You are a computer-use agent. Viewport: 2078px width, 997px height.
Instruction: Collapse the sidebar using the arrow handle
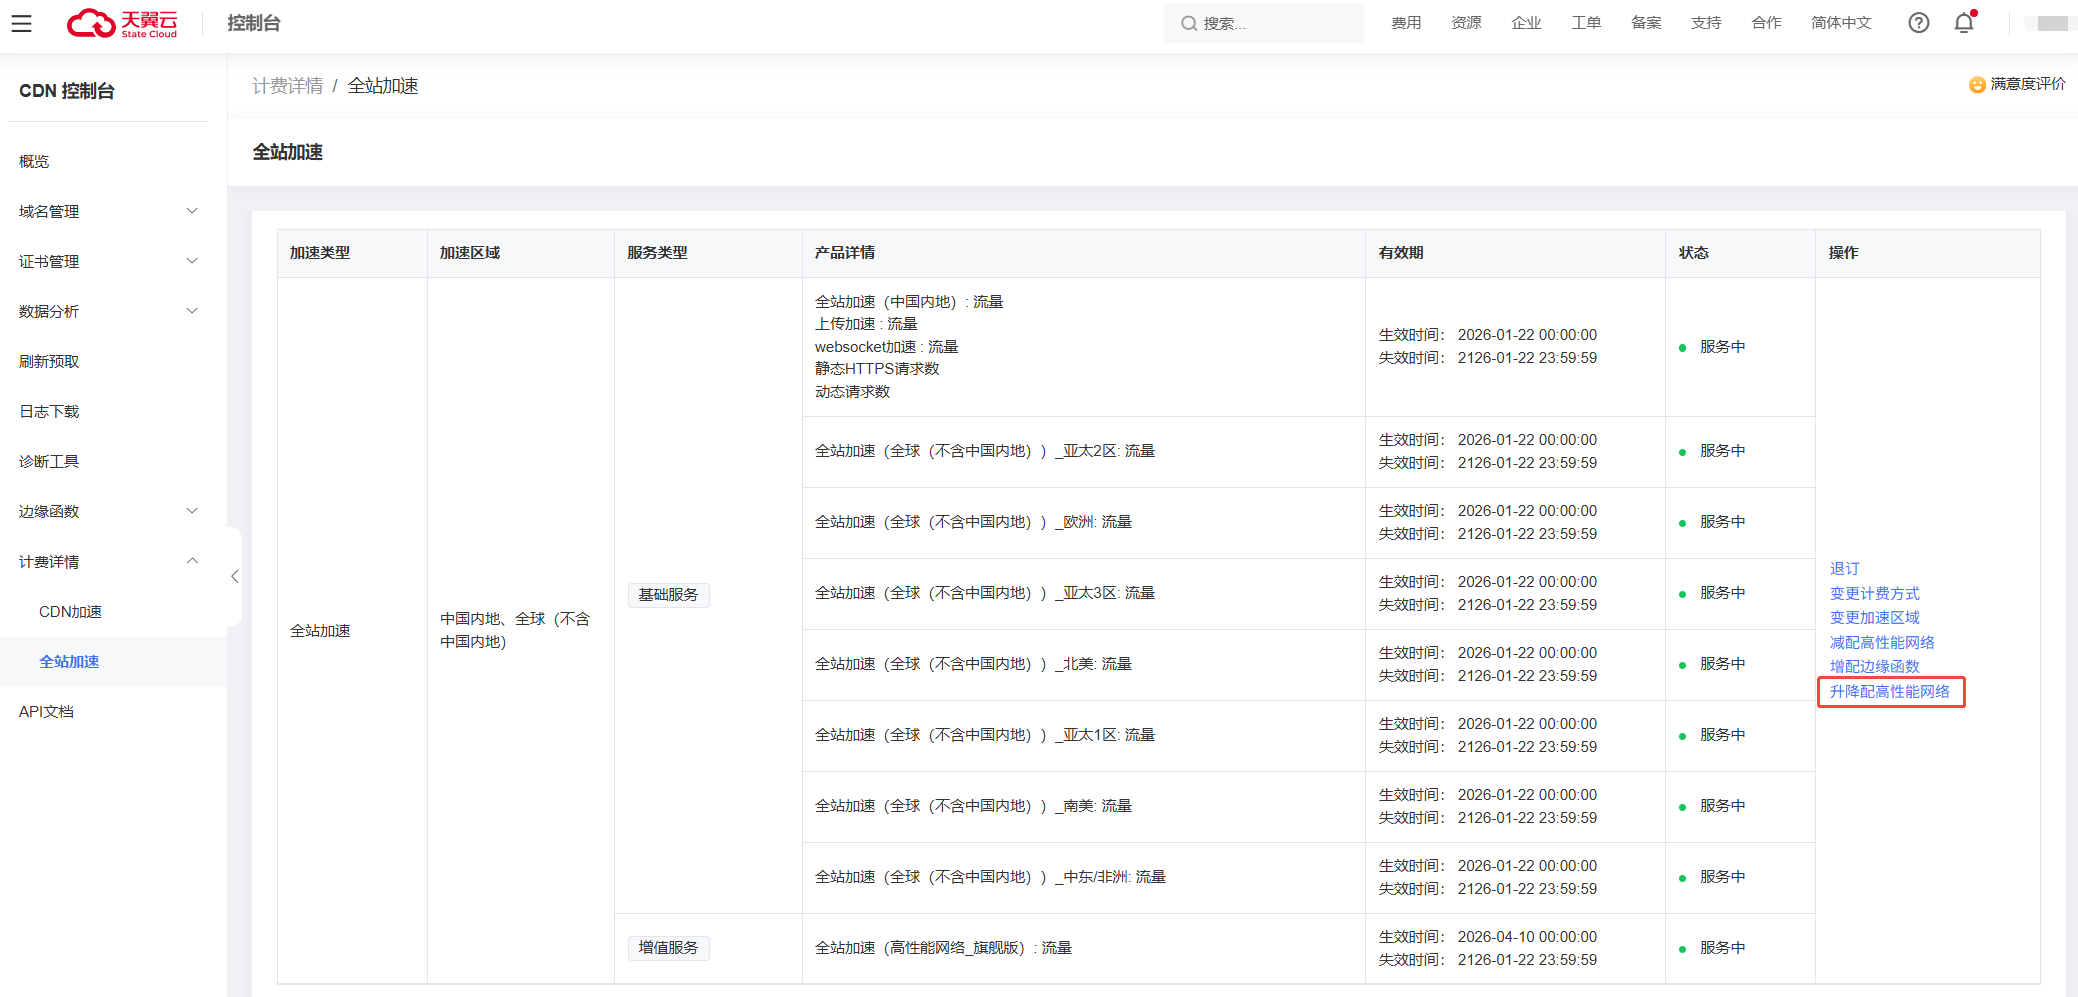coord(234,577)
